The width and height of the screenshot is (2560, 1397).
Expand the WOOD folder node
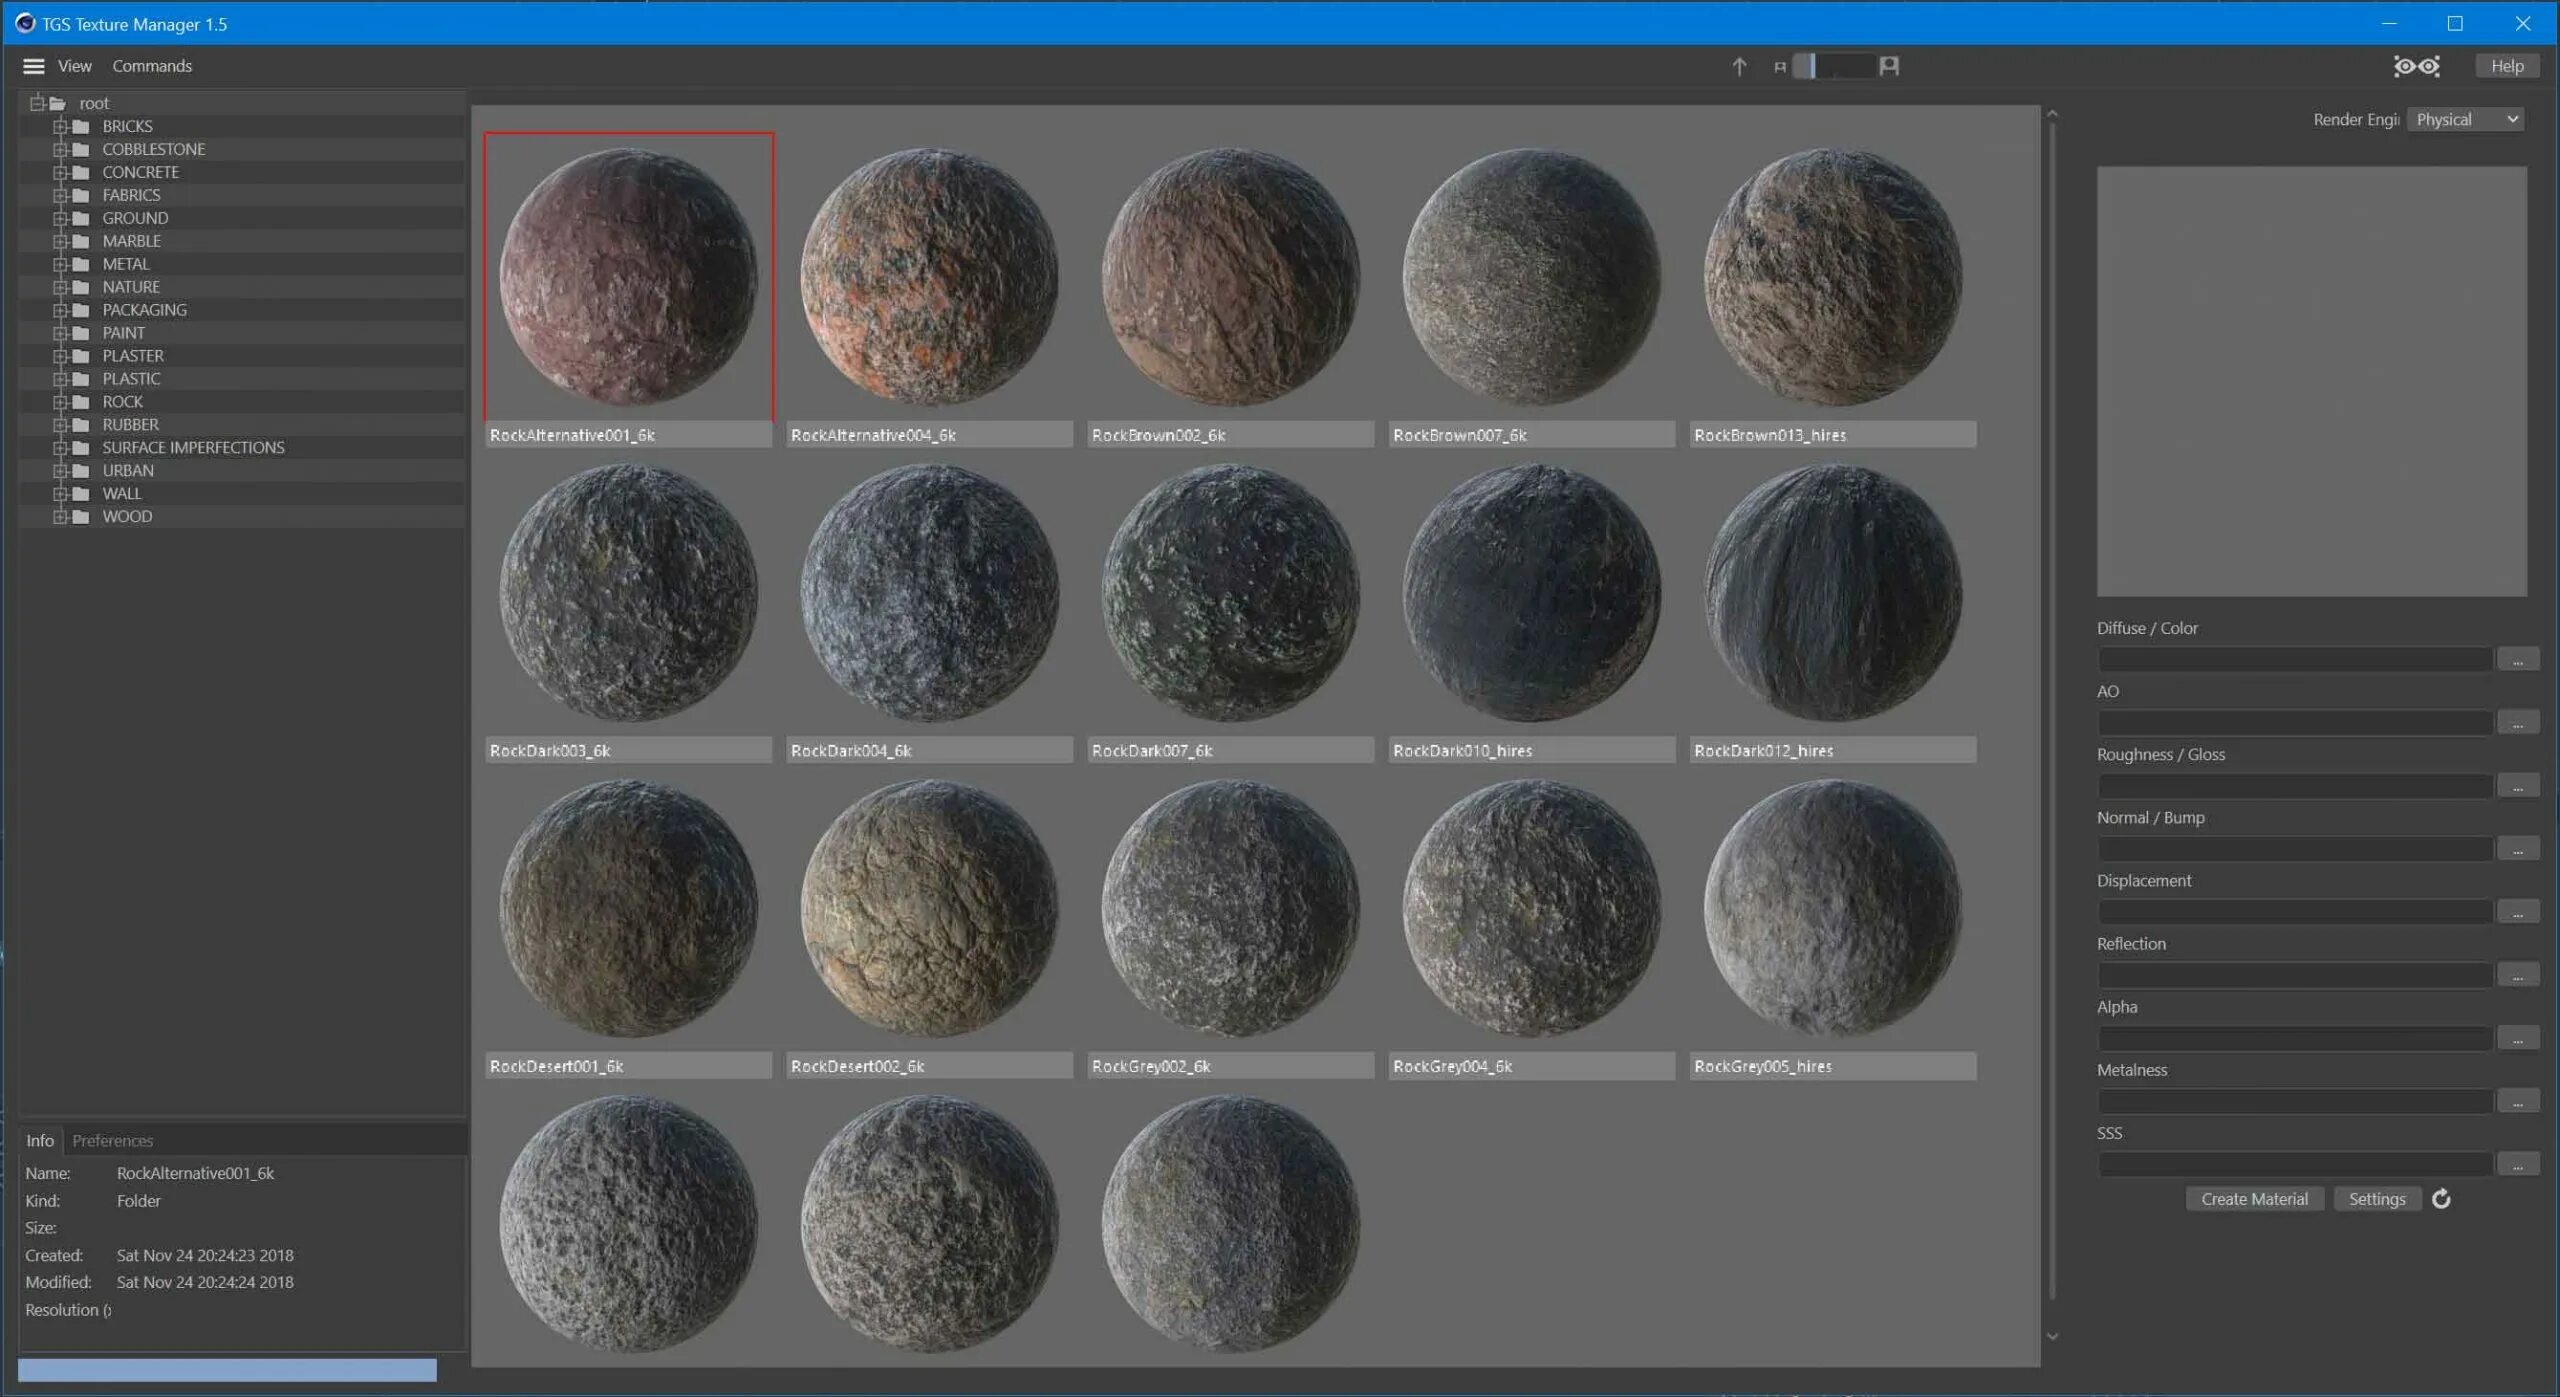pos(60,517)
